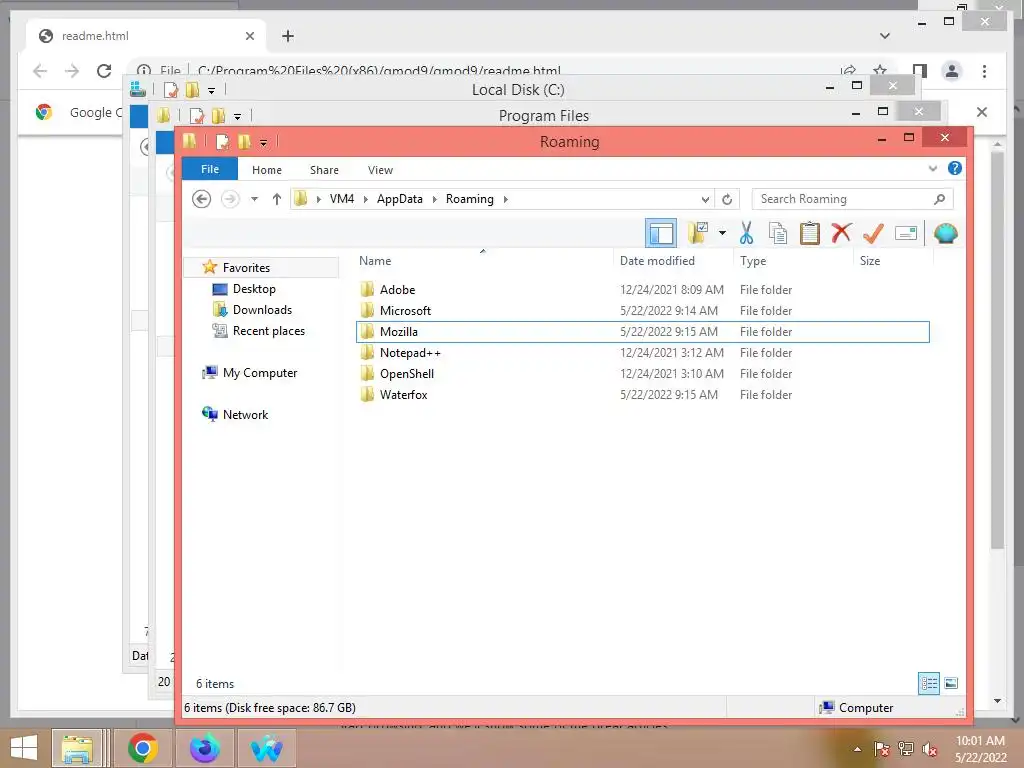Click the Search Roaming field
The height and width of the screenshot is (768, 1024).
tap(852, 199)
